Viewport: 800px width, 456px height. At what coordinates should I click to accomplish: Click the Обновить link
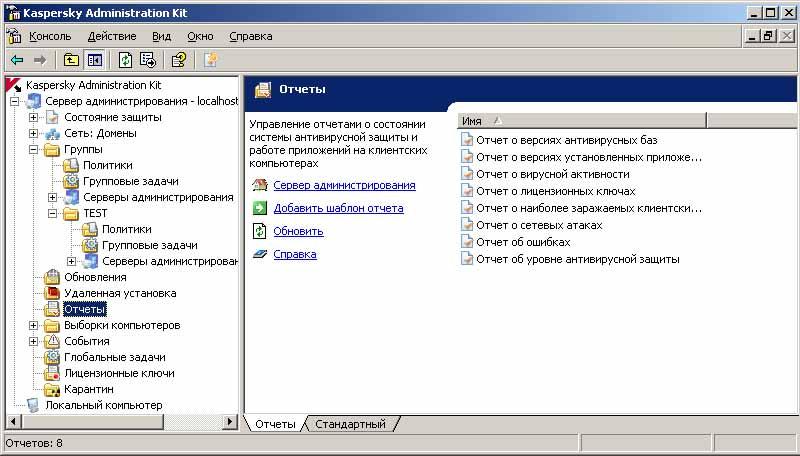[298, 231]
